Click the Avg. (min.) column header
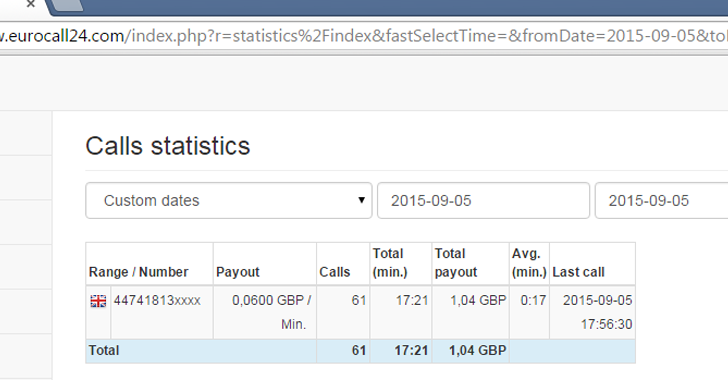The width and height of the screenshot is (728, 380). (529, 263)
